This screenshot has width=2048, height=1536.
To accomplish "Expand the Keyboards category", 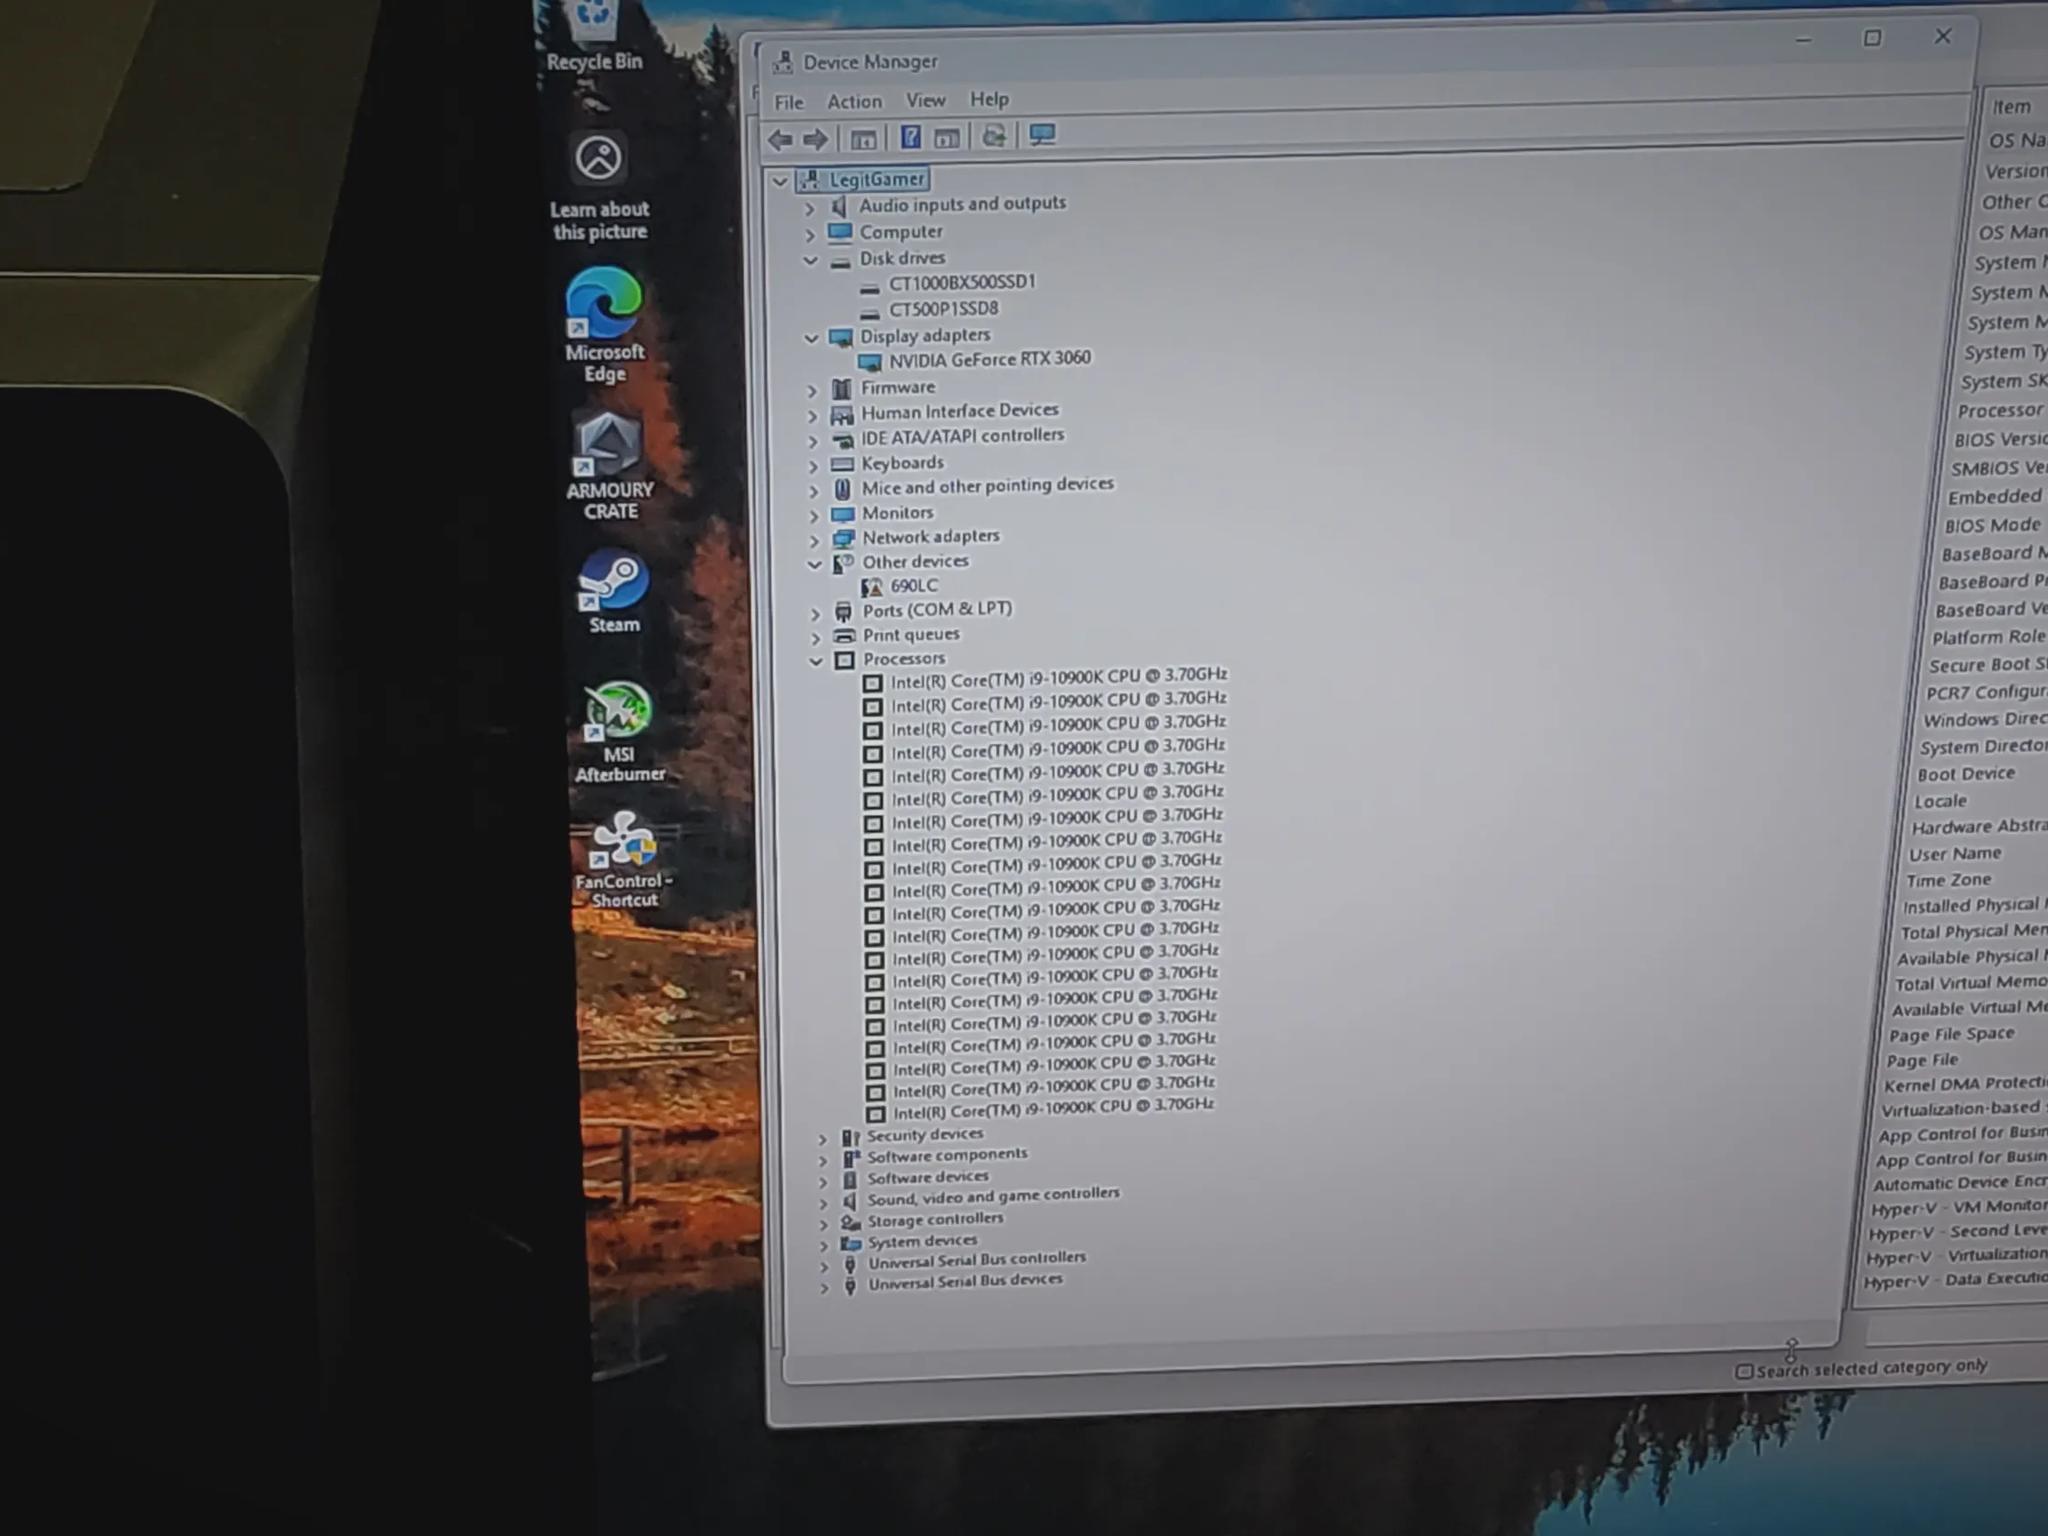I will (813, 465).
